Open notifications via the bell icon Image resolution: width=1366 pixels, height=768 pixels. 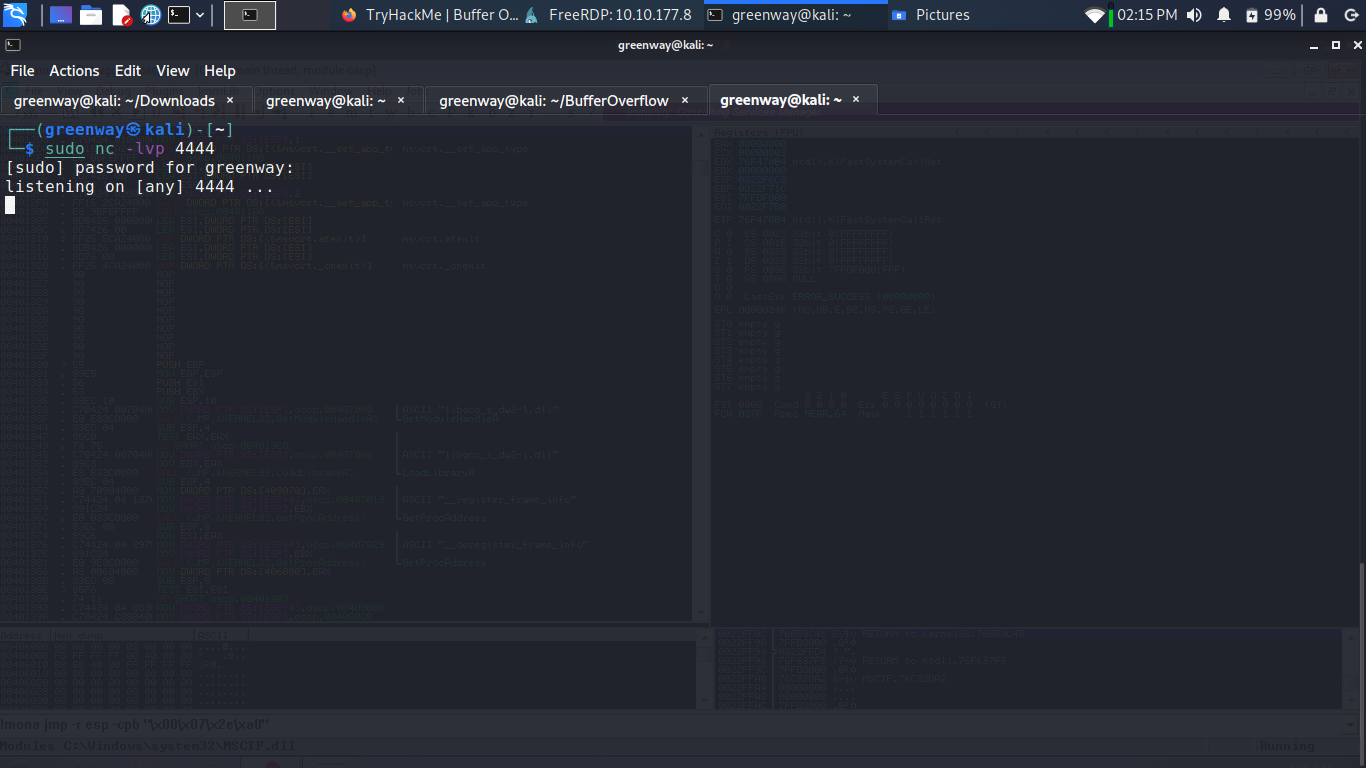[1224, 15]
